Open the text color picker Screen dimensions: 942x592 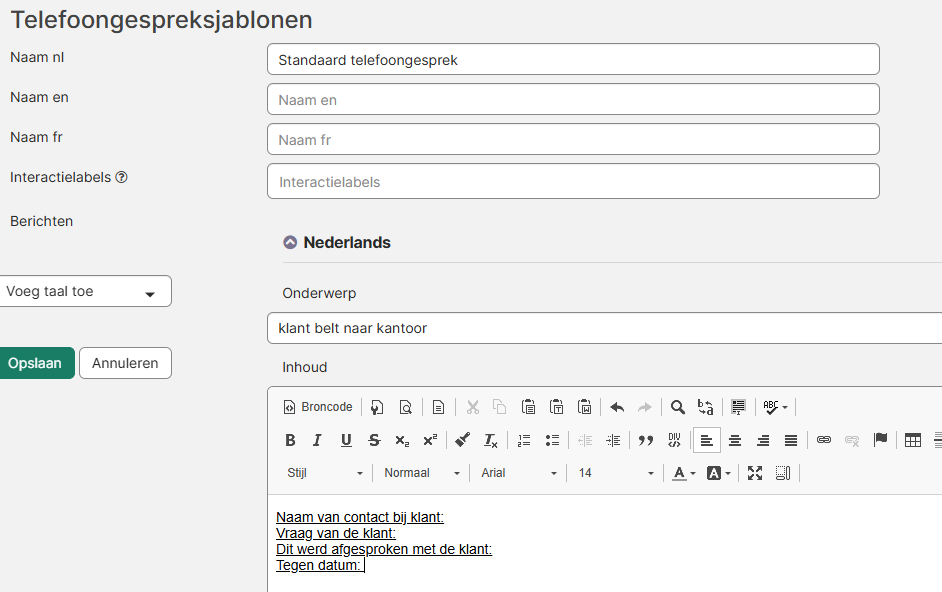pyautogui.click(x=684, y=473)
